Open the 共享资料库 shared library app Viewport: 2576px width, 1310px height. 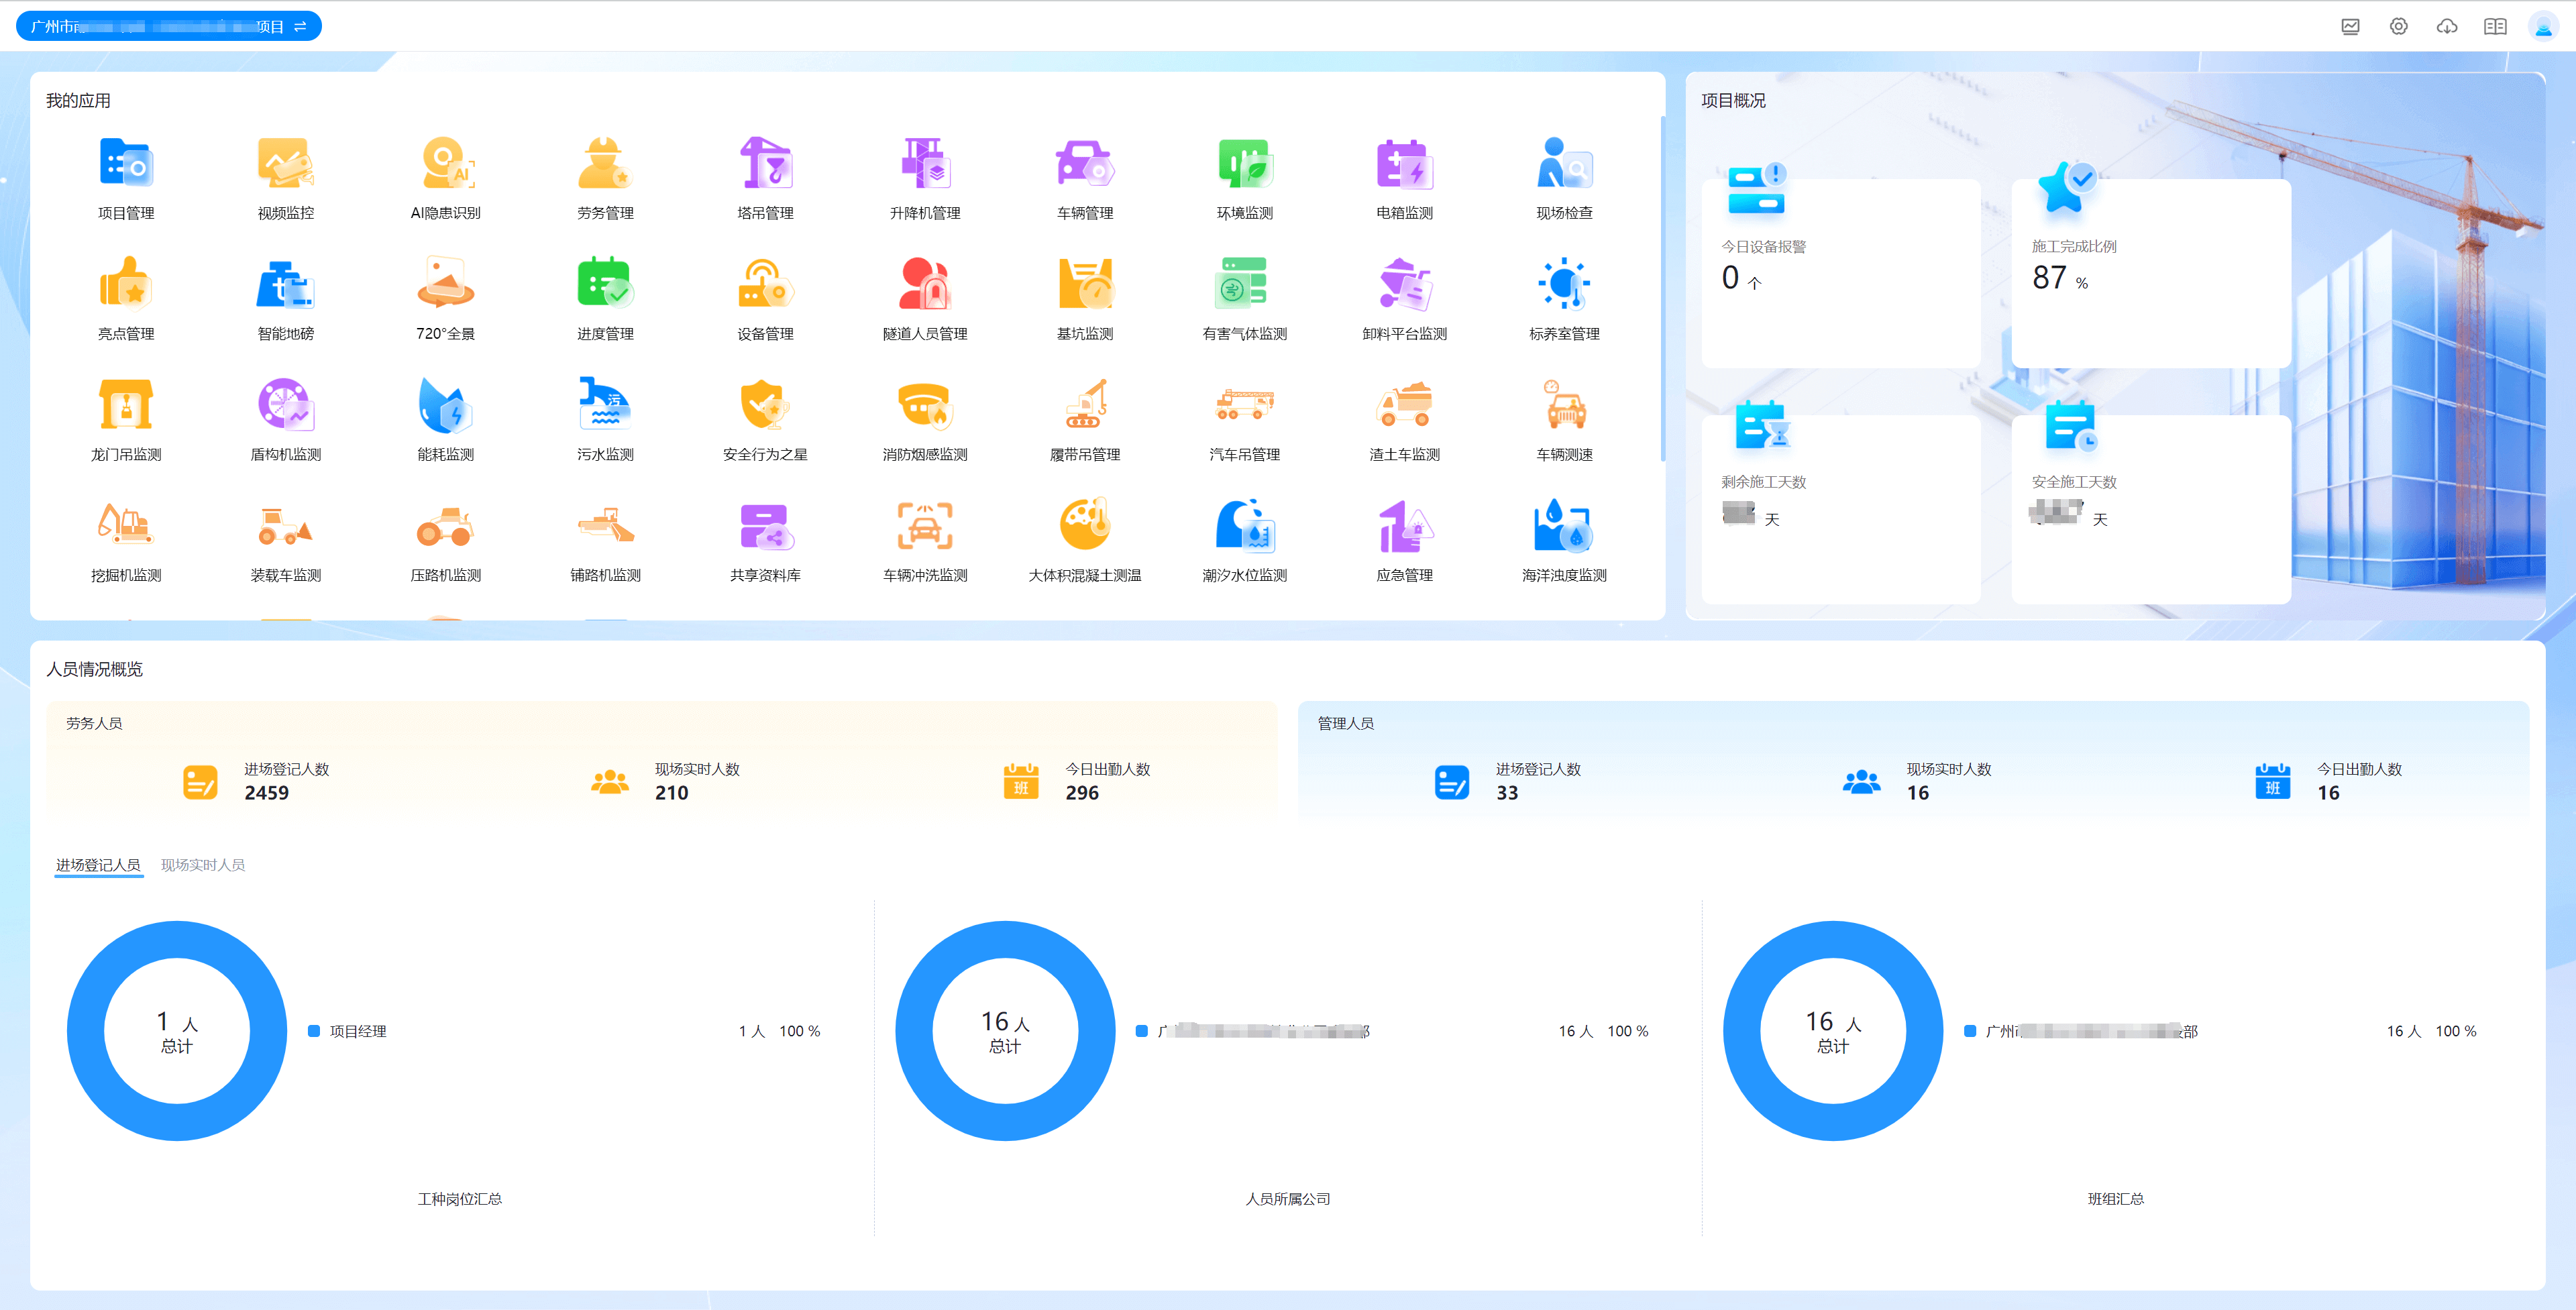[x=765, y=527]
